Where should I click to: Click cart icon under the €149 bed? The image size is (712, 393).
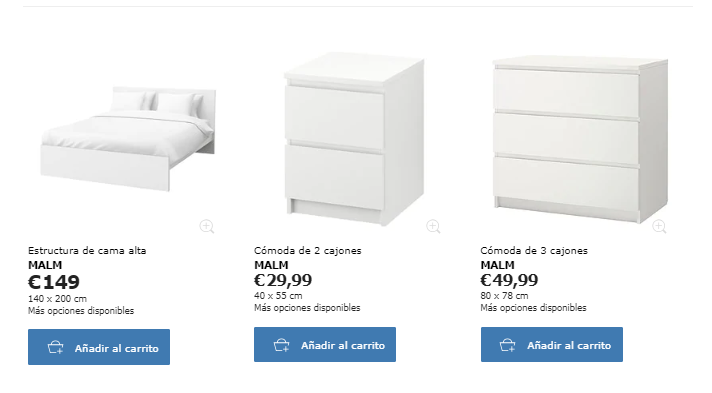point(55,348)
